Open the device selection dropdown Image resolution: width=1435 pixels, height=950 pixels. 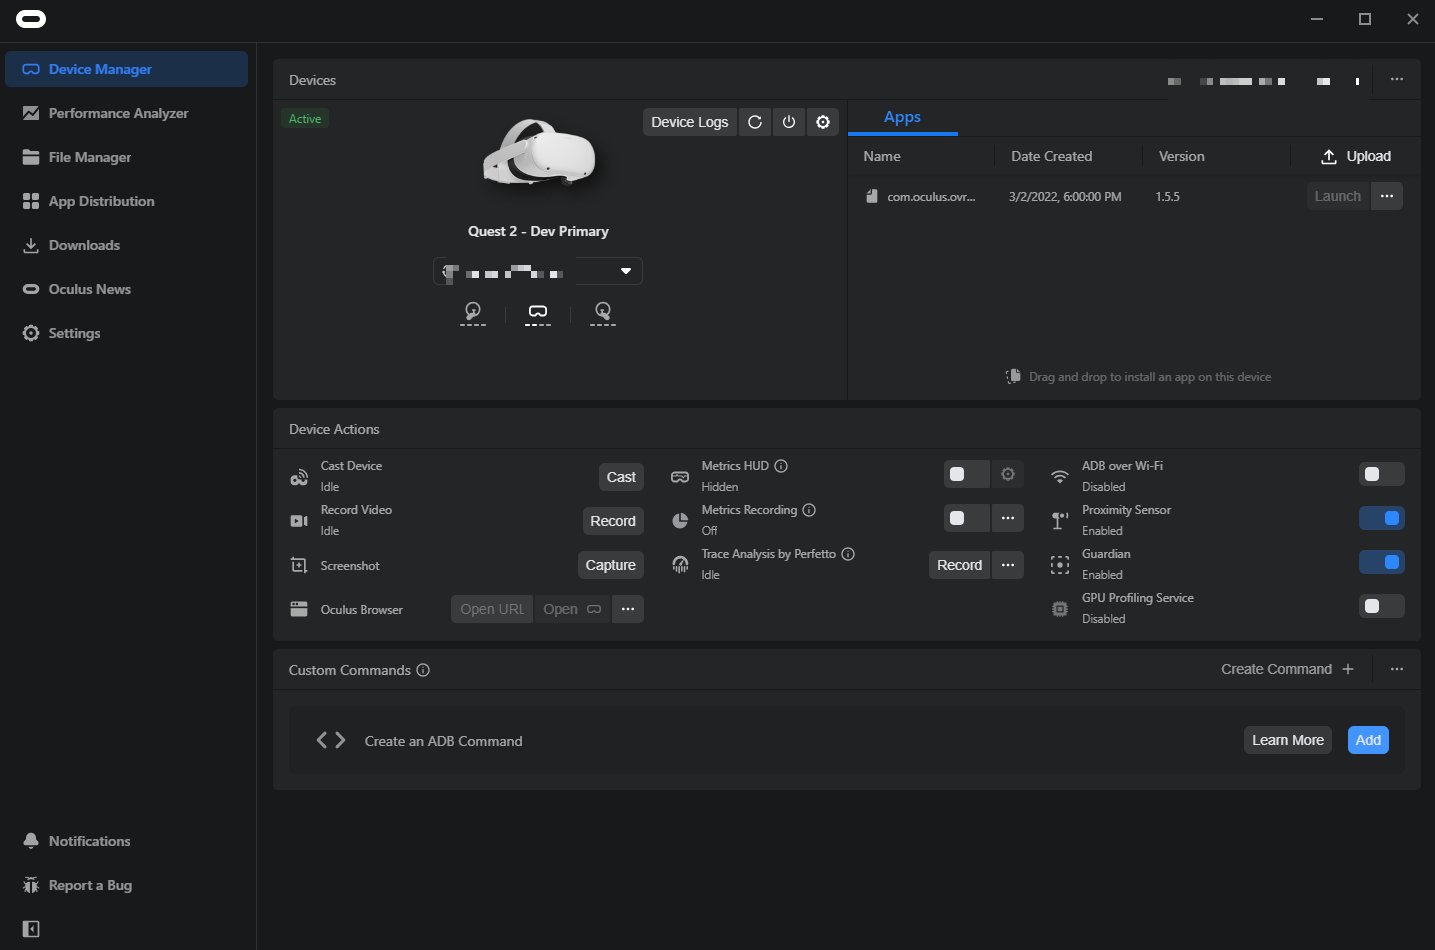[538, 271]
